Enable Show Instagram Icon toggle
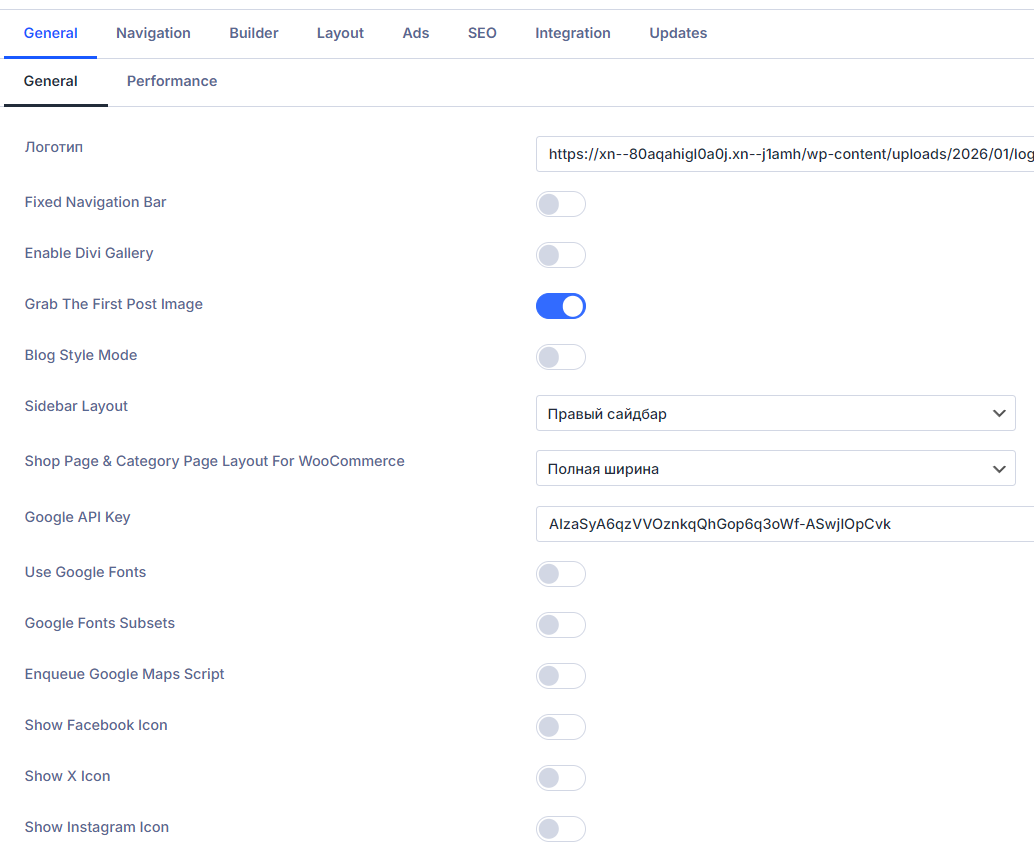Viewport: 1034px width, 861px height. (560, 829)
